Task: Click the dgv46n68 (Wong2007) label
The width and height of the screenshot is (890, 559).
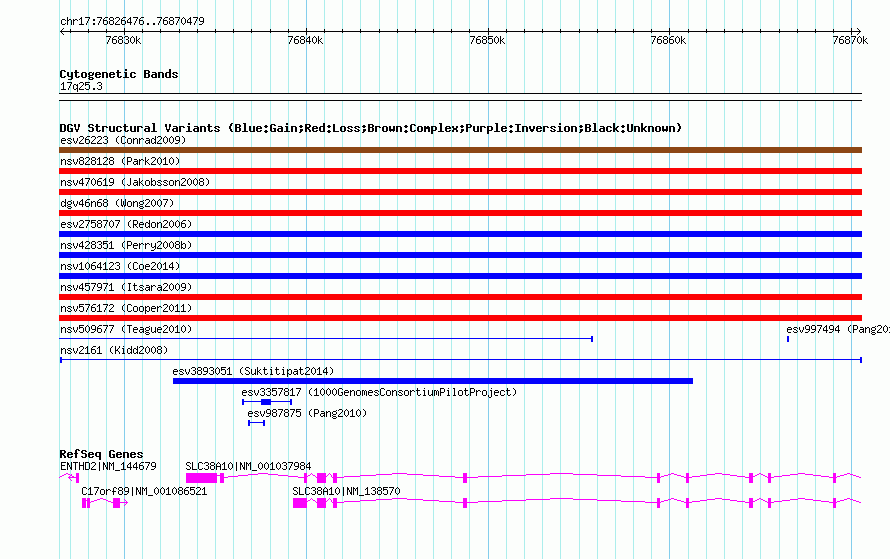Action: point(117,203)
